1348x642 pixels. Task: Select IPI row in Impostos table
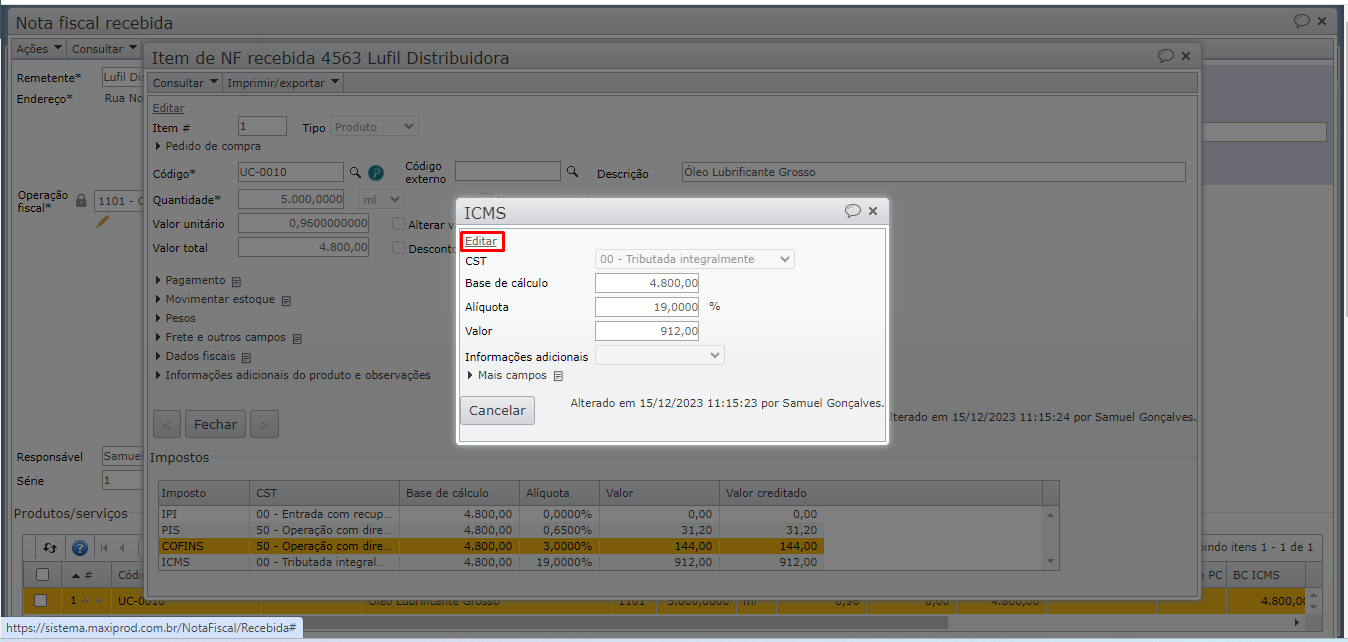[x=491, y=514]
